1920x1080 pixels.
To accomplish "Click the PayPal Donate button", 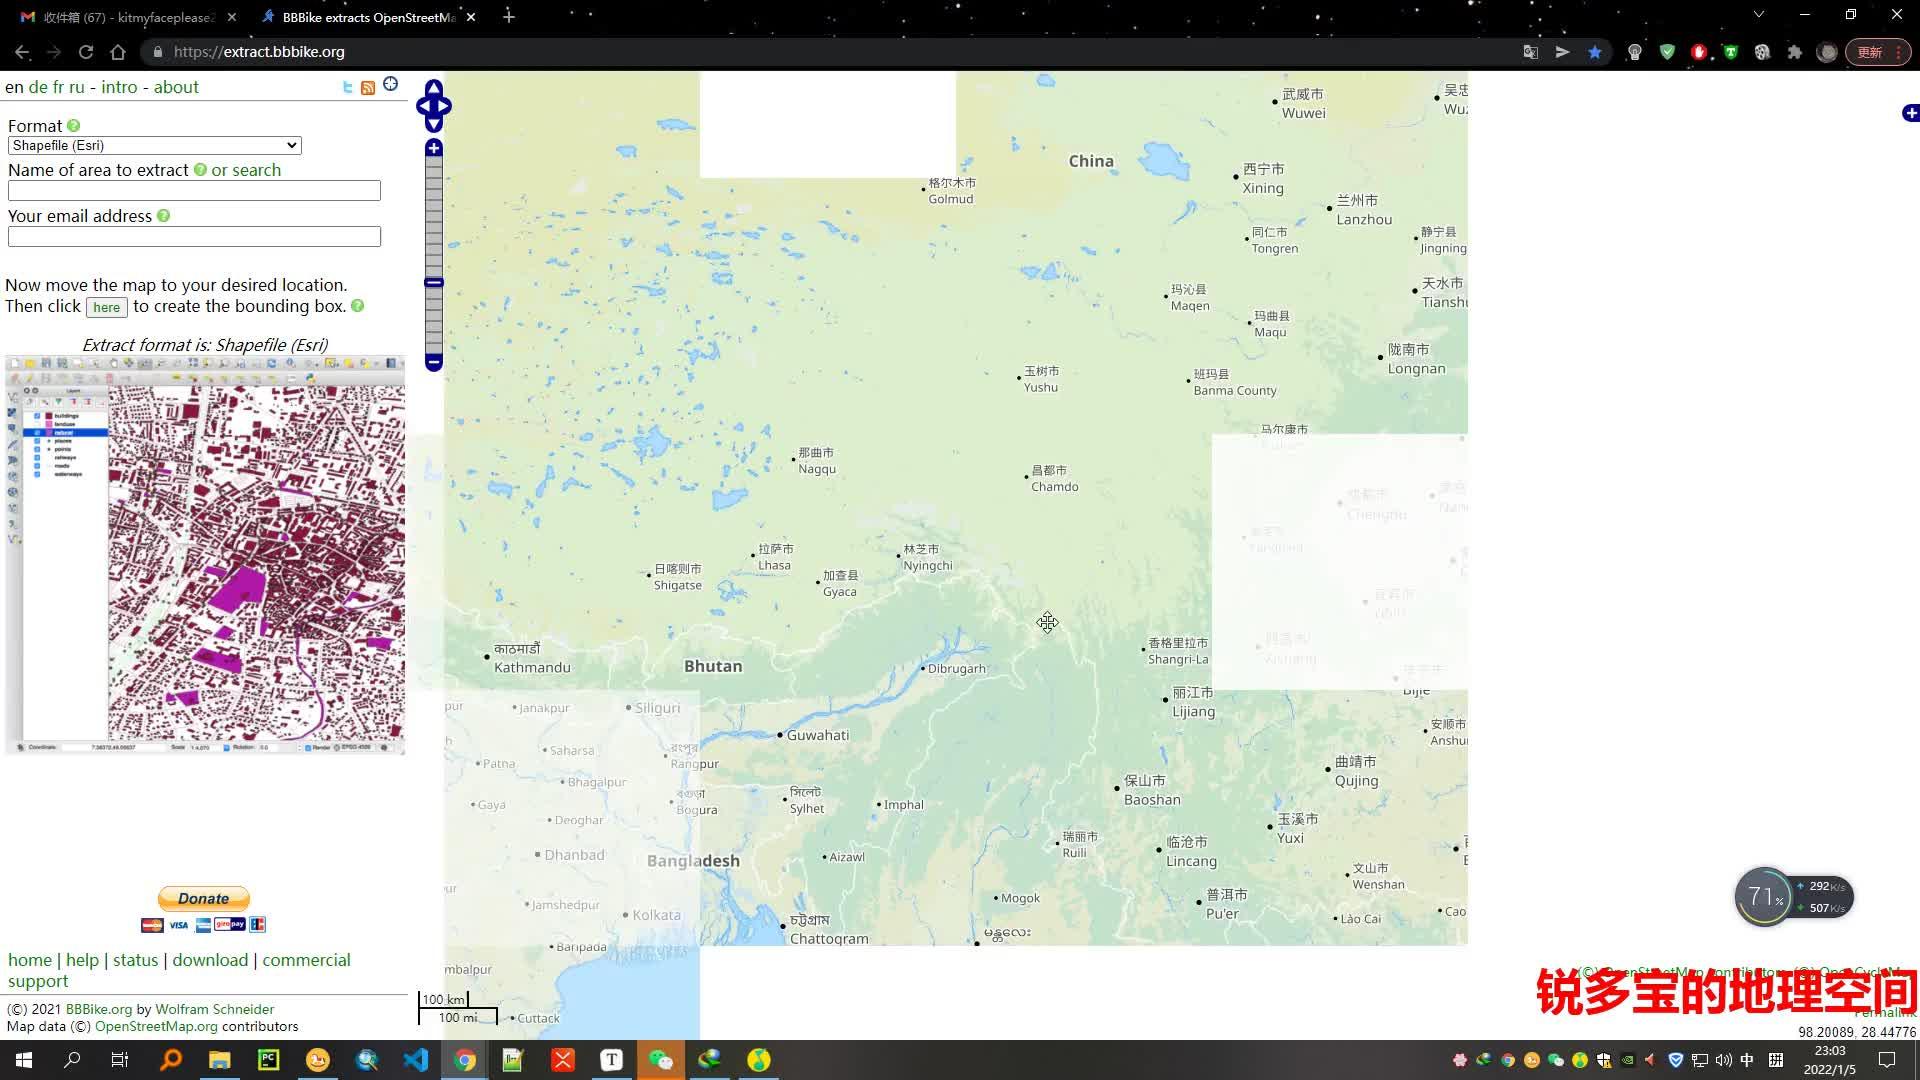I will point(204,898).
